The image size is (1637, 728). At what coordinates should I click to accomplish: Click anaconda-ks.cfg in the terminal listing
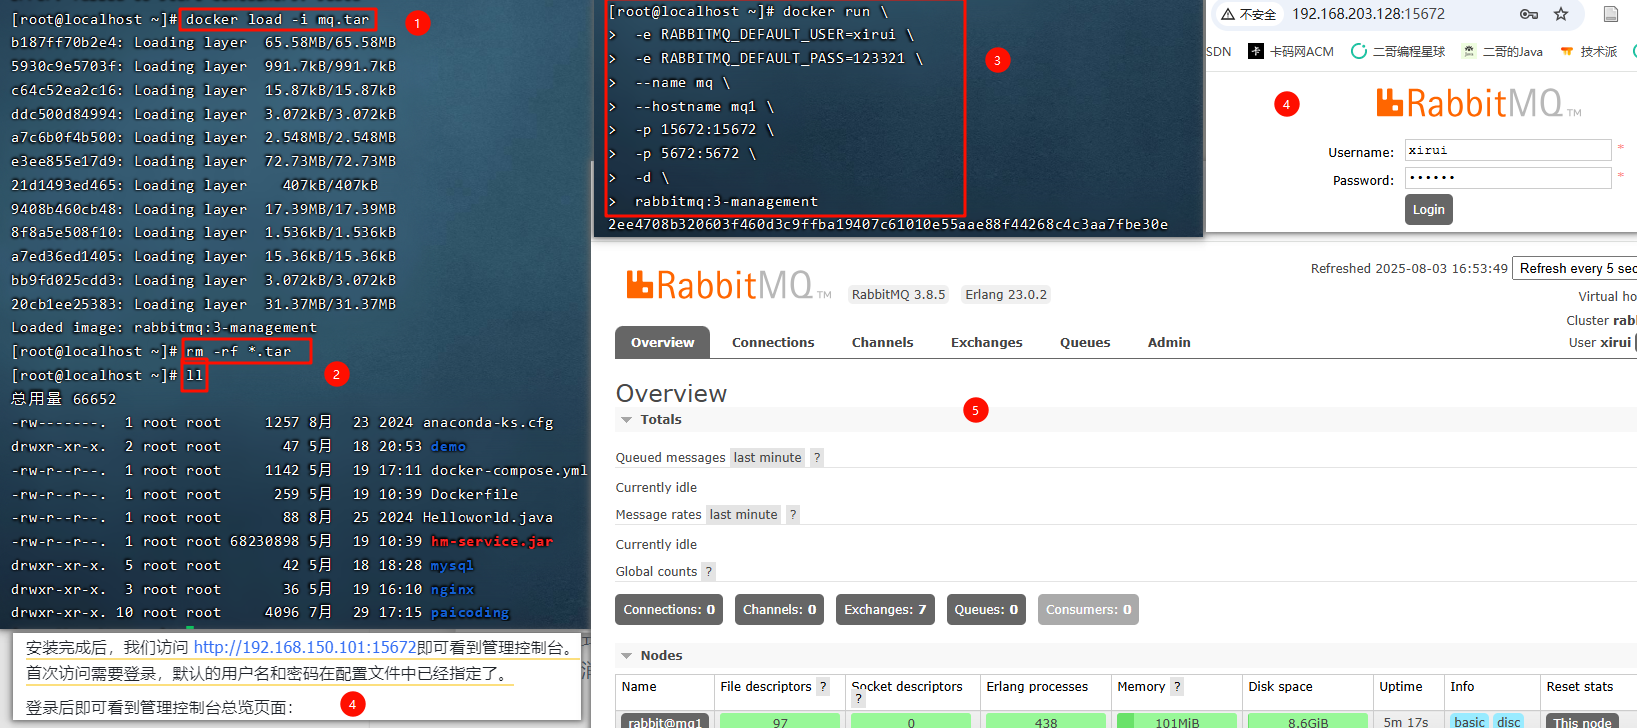(488, 422)
